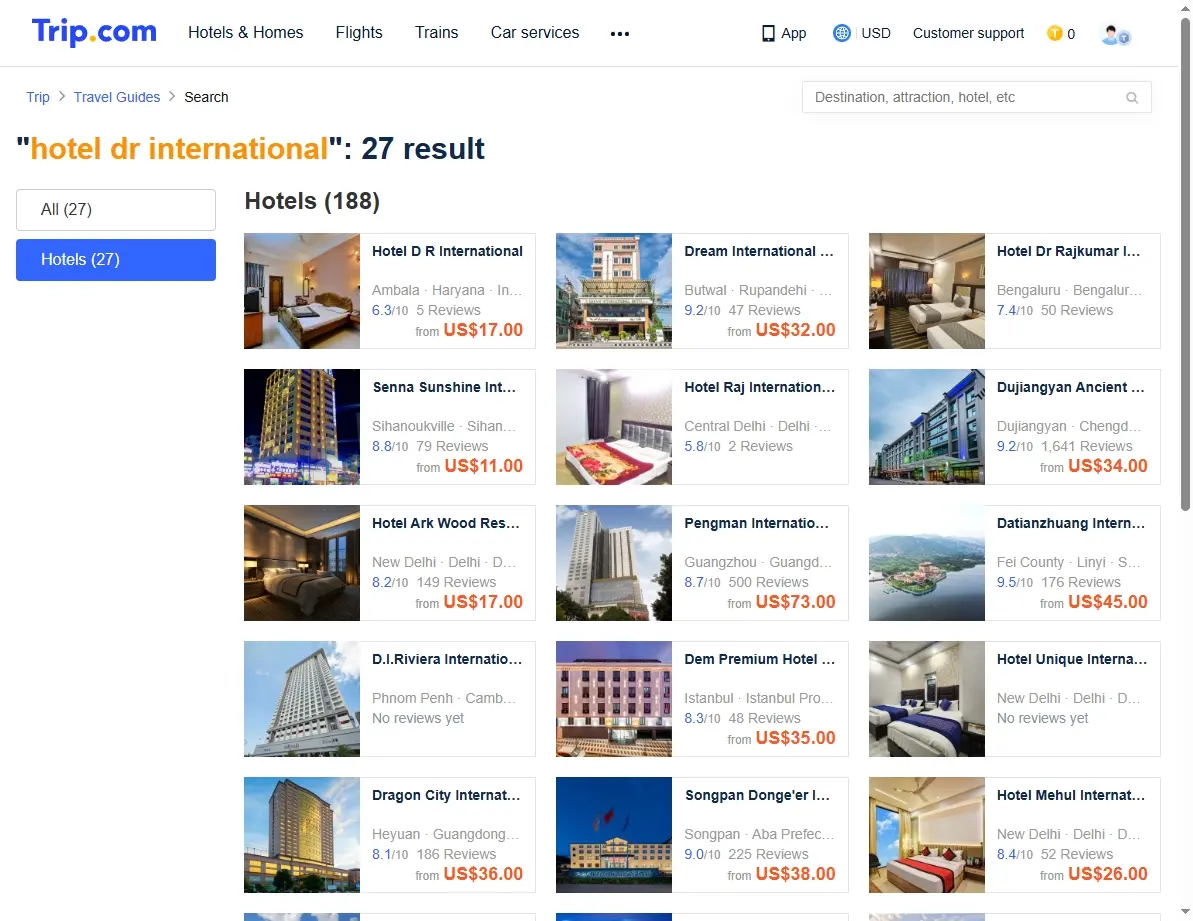
Task: Open Customer support link
Action: [x=969, y=33]
